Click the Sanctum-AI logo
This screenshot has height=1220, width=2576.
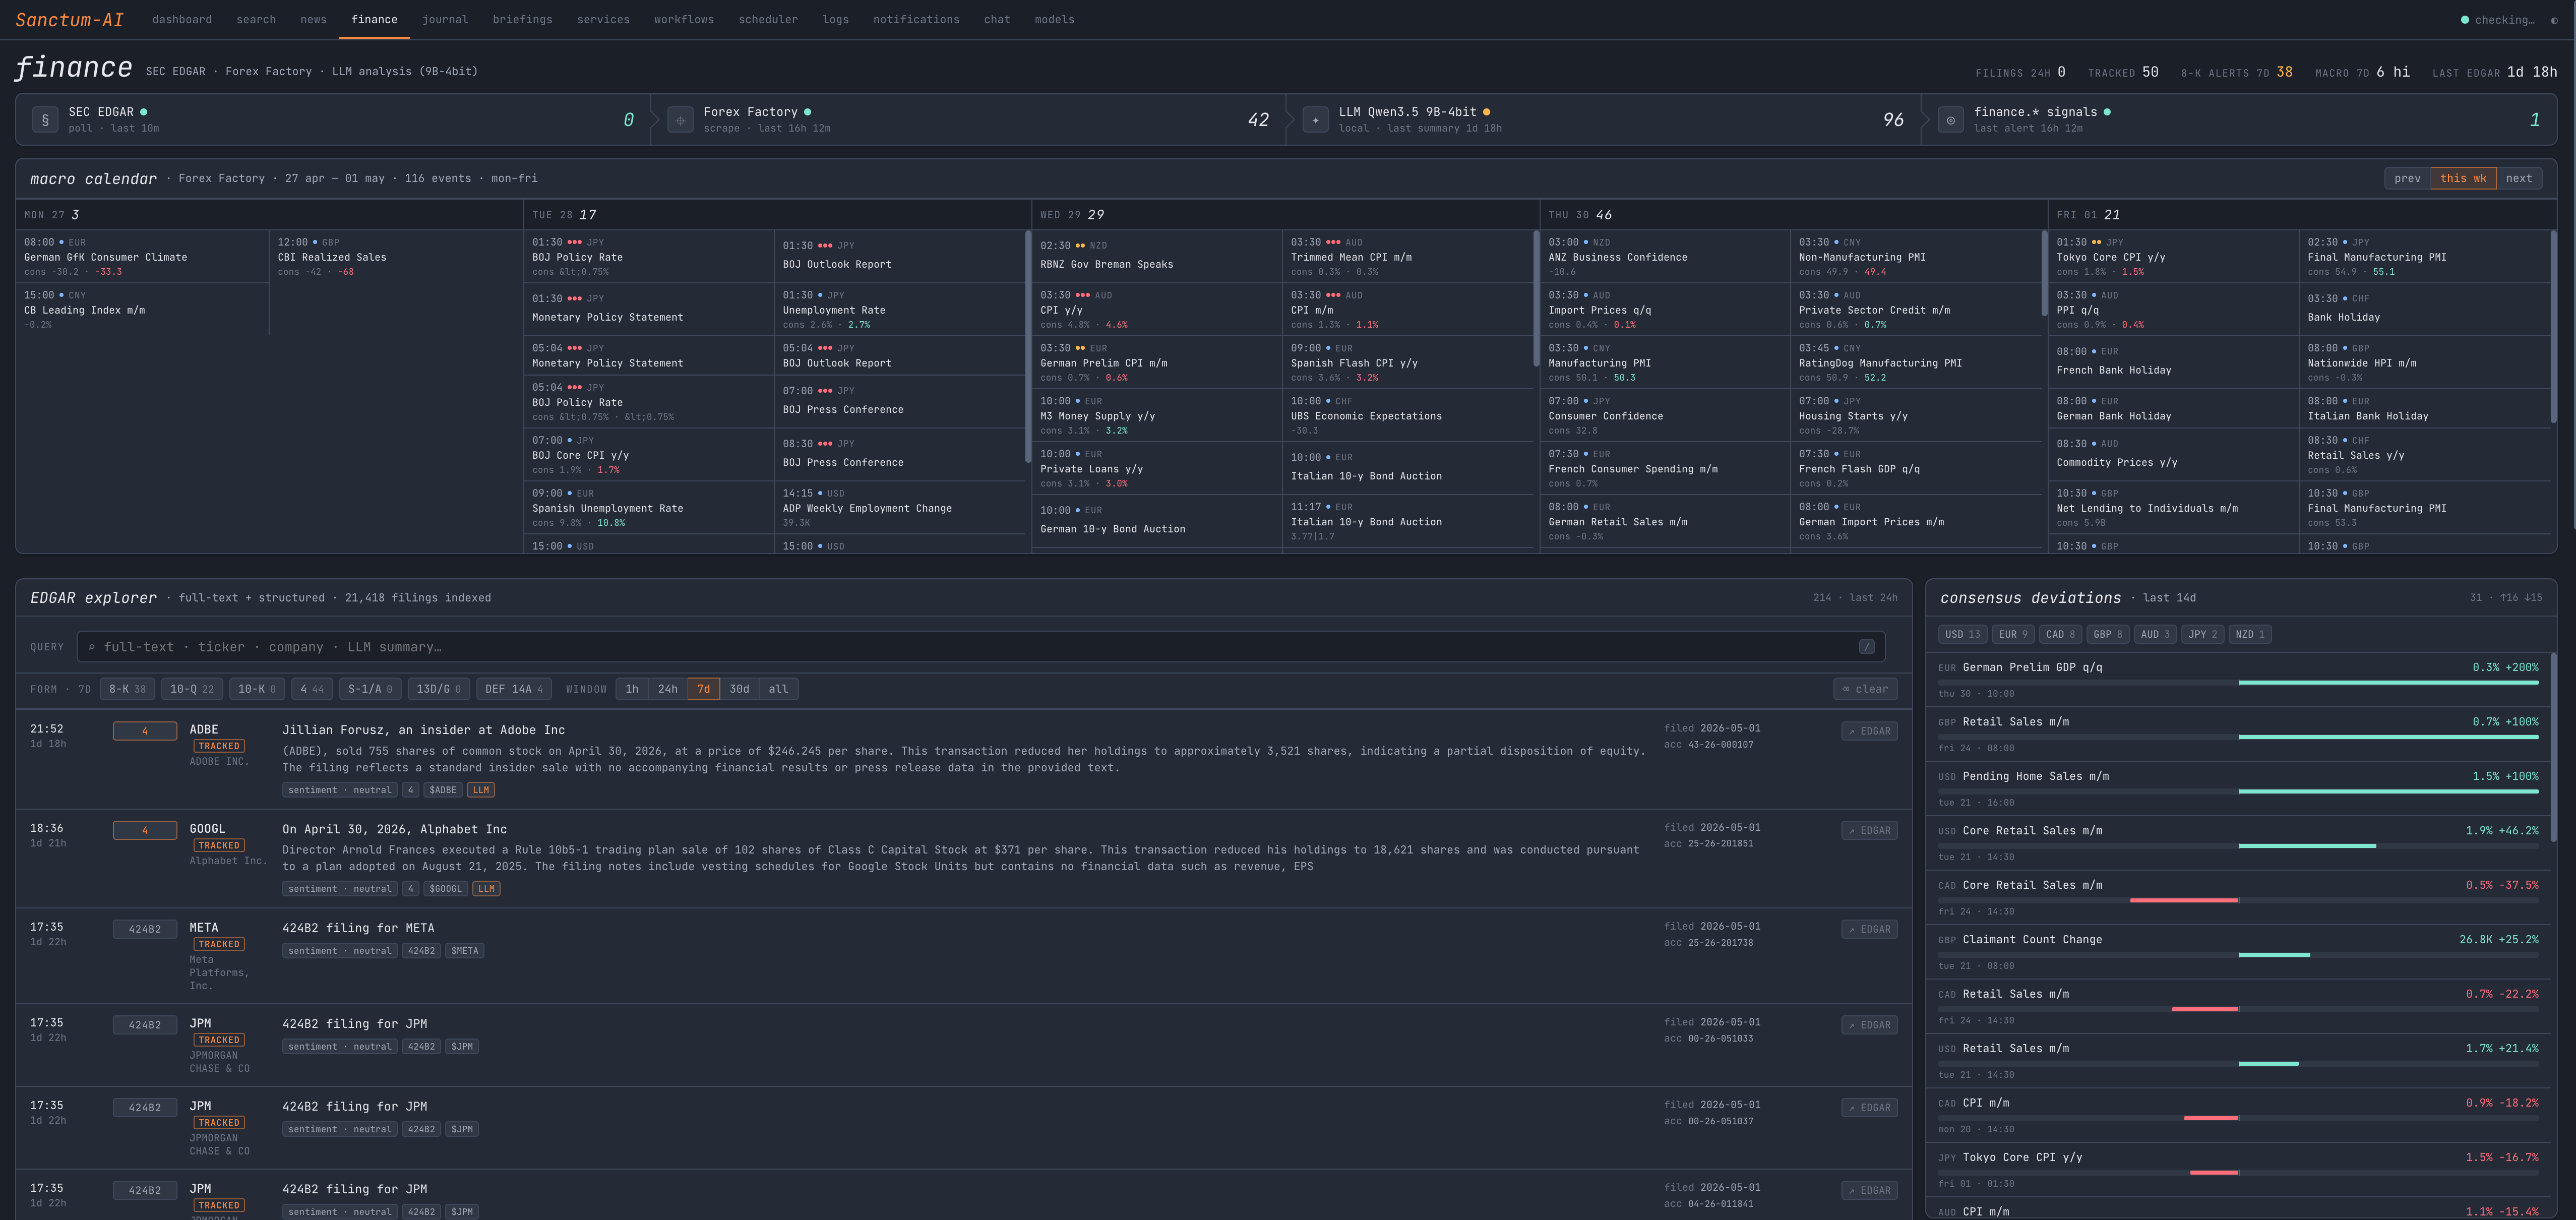pos(69,20)
